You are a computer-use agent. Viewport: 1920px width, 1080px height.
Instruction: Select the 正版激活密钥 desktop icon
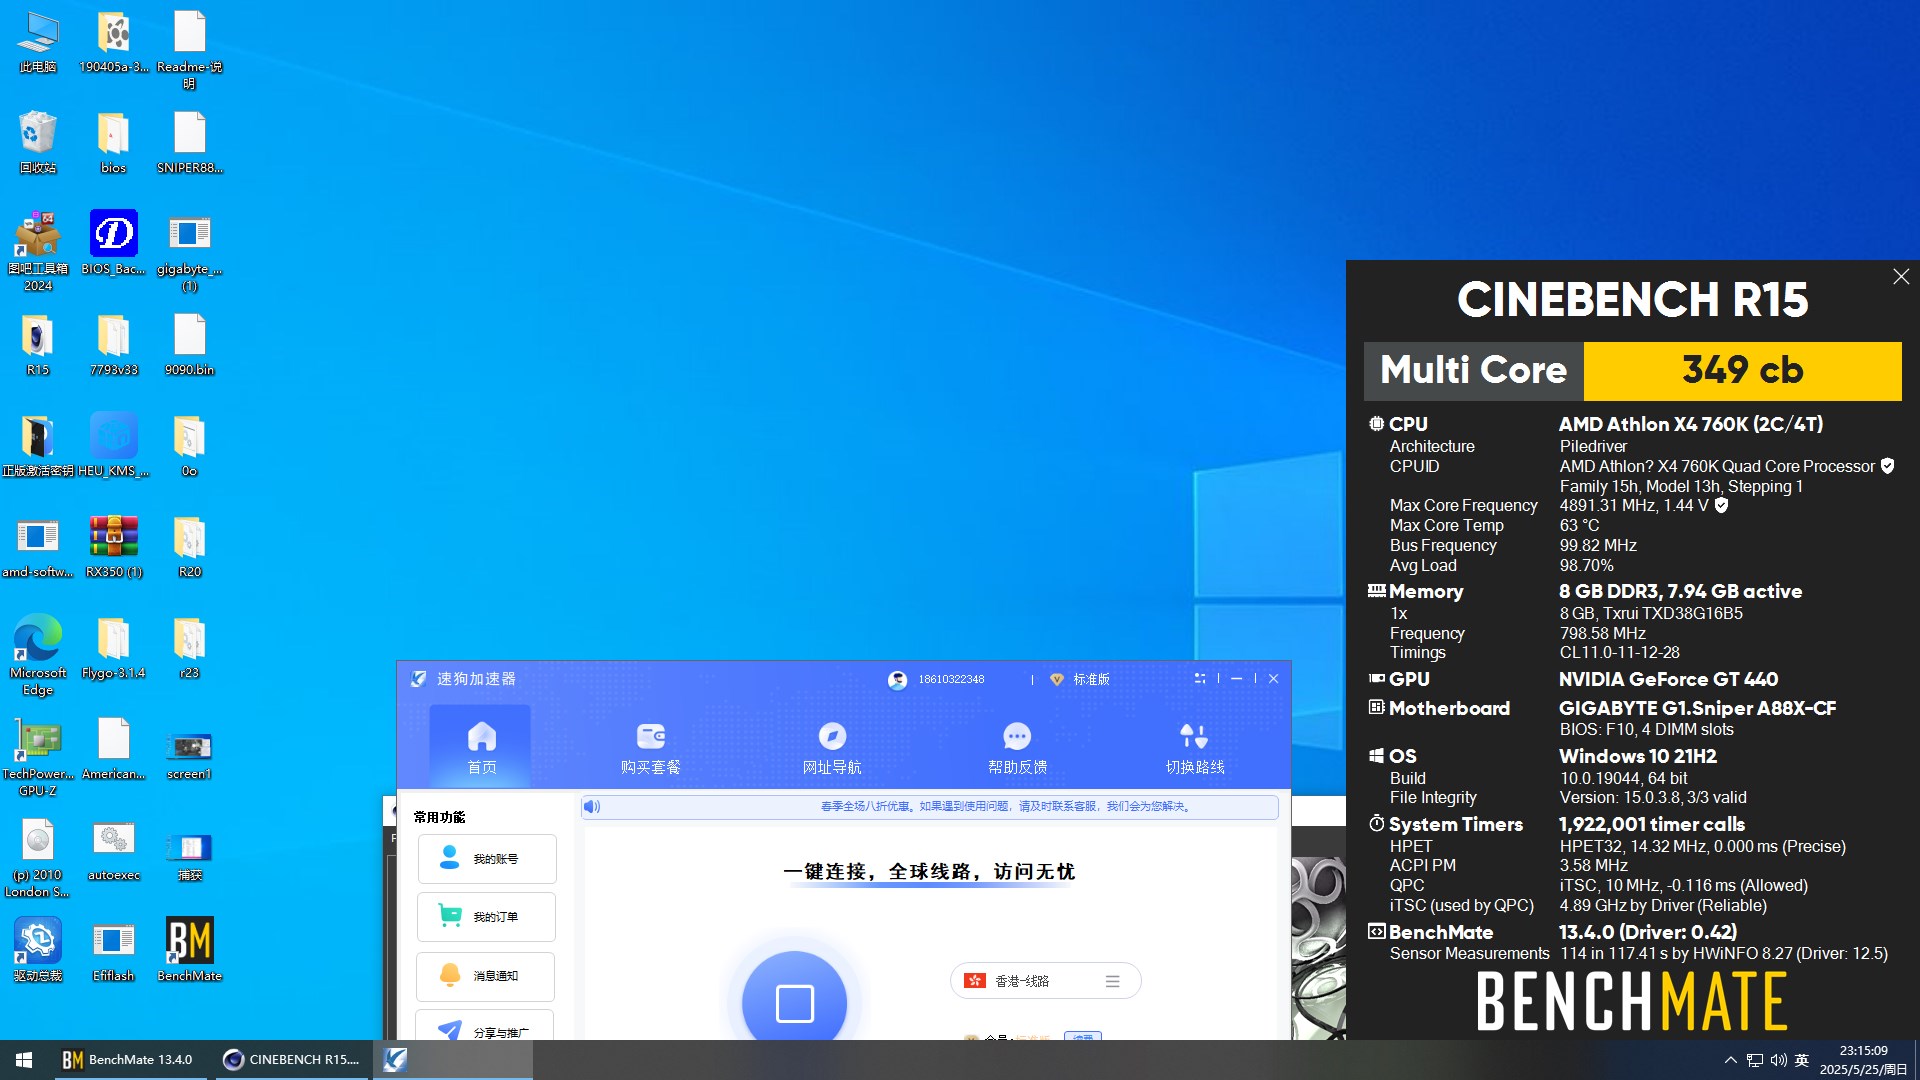click(x=38, y=445)
